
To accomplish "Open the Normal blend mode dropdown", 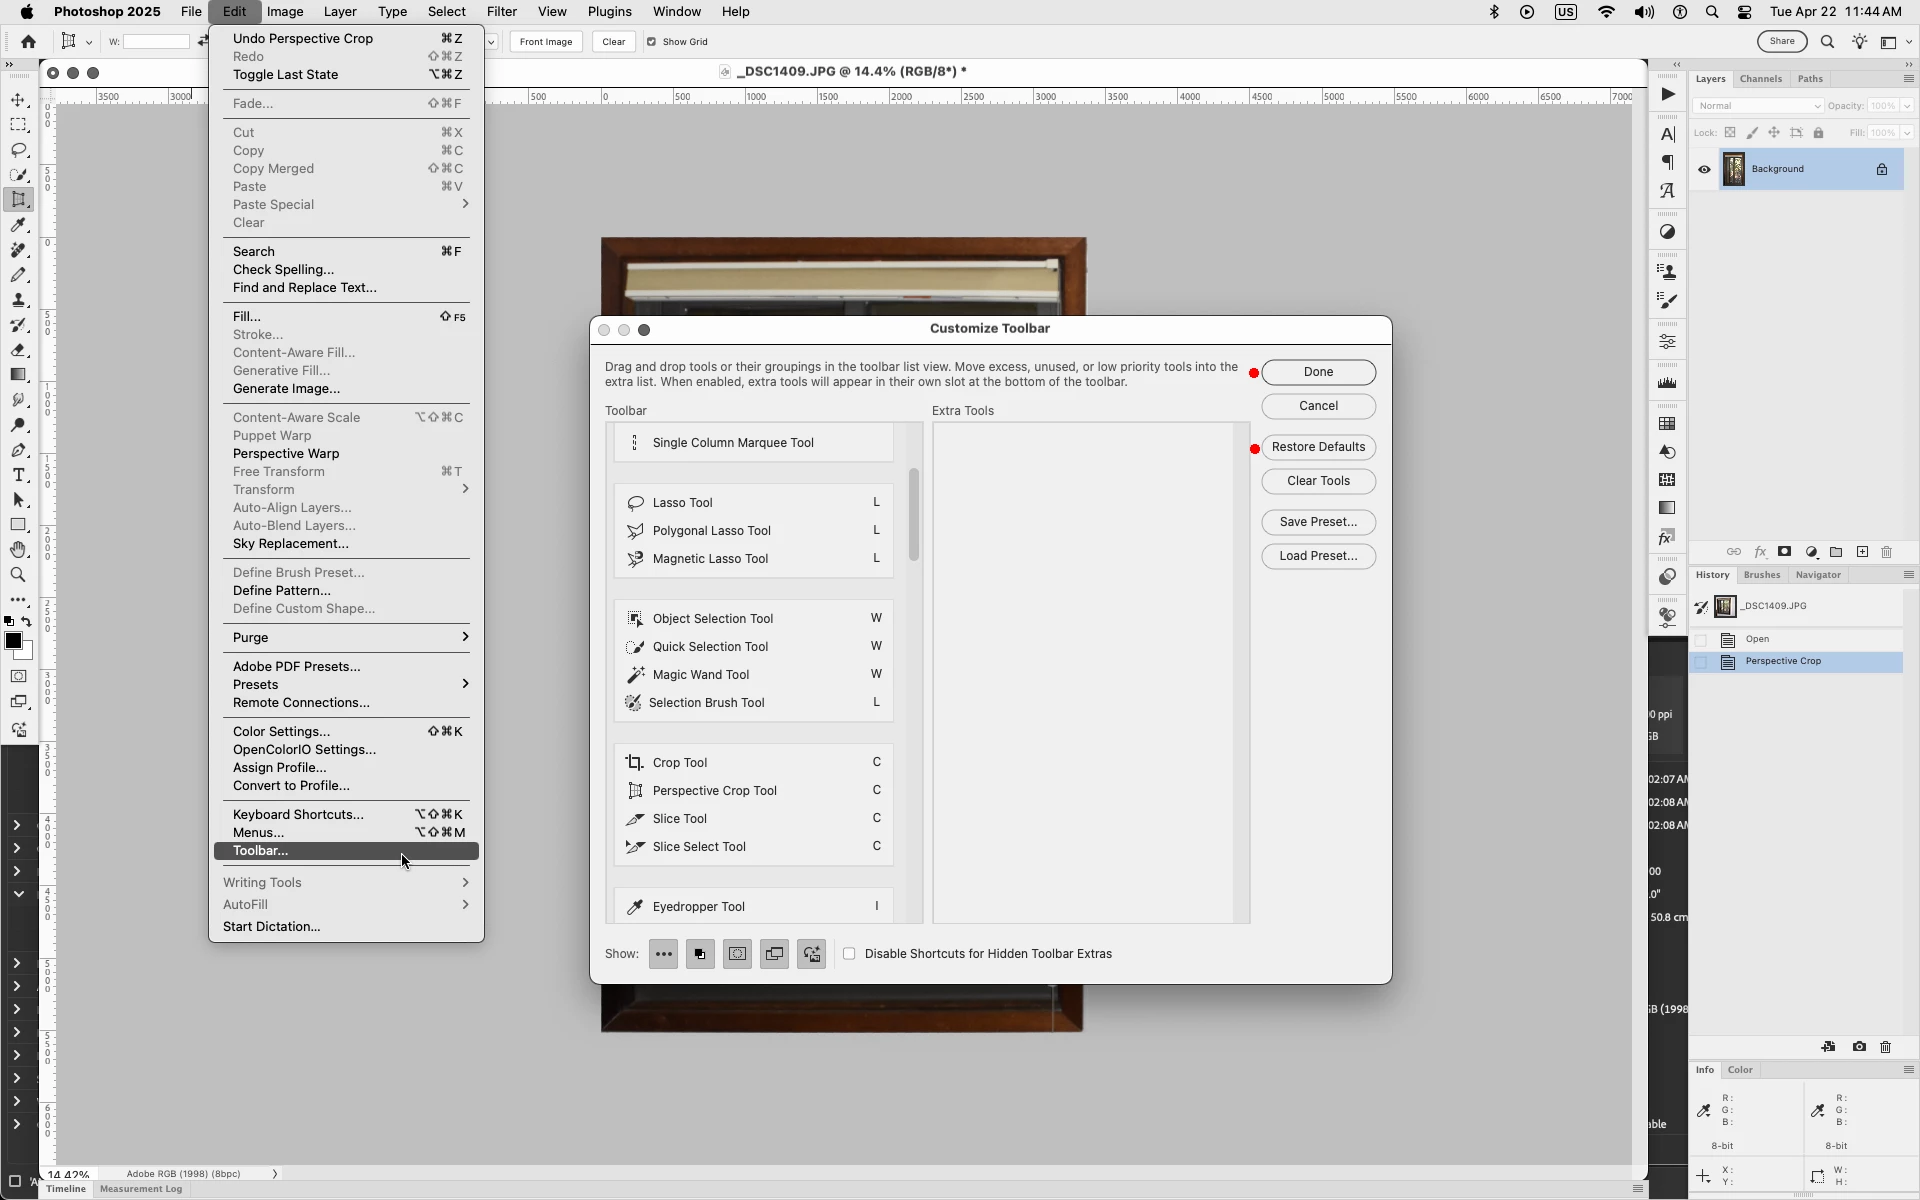I will (1758, 106).
